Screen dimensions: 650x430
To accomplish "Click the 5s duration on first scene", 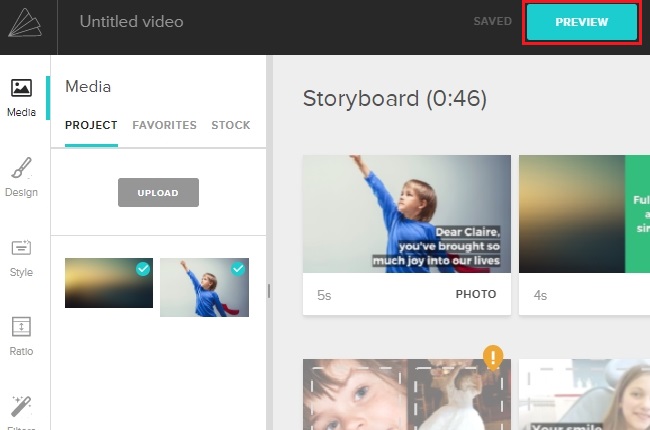I will point(324,295).
